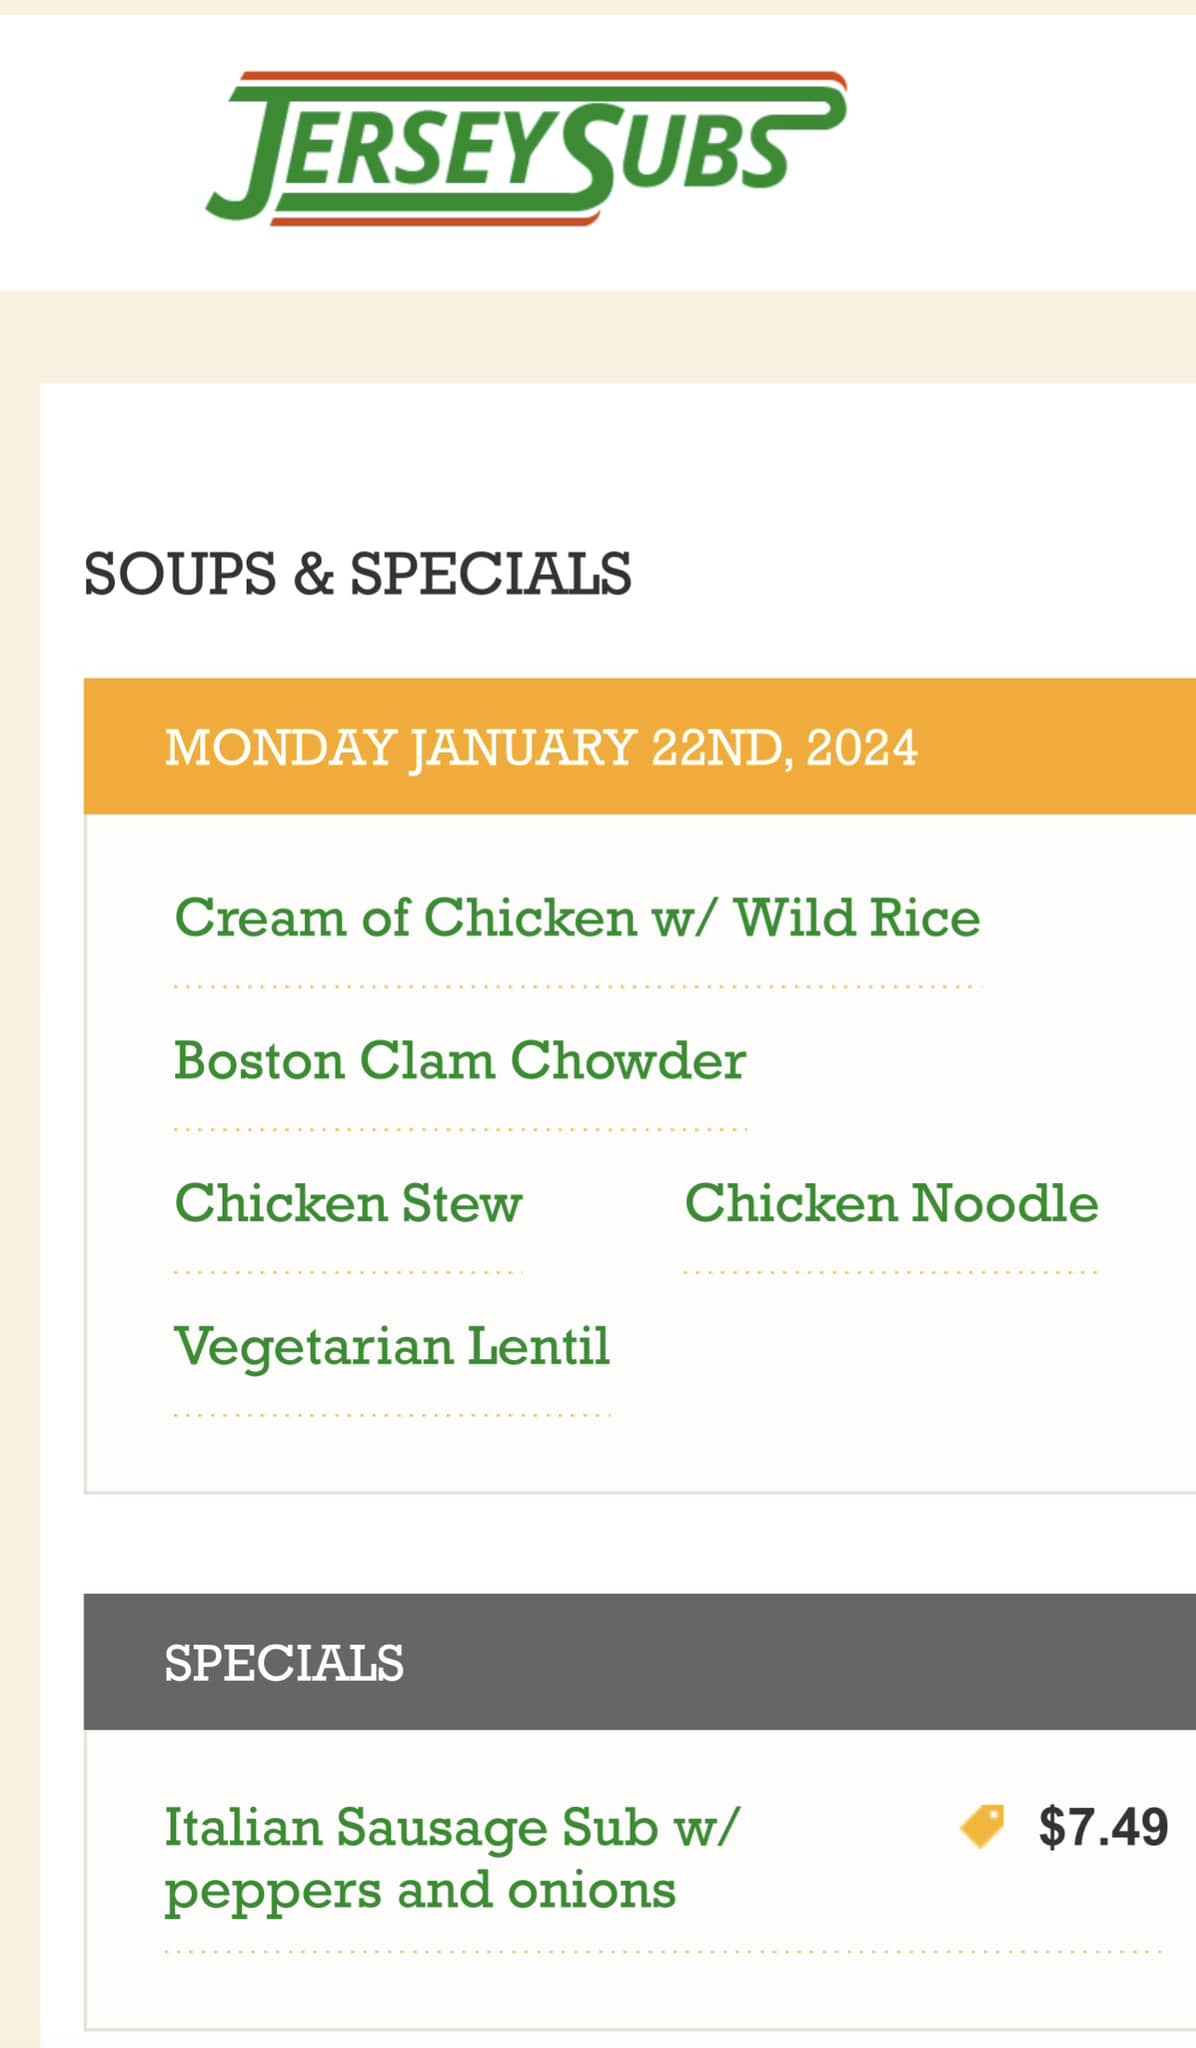The width and height of the screenshot is (1196, 2048).
Task: Click the $7.49 price
Action: tap(1103, 1827)
